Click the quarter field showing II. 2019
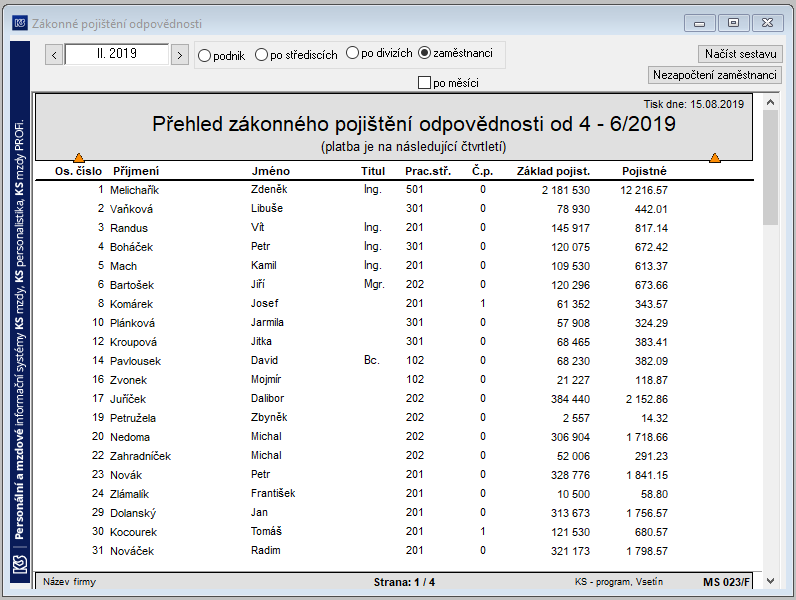Viewport: 796px width, 600px height. pos(117,54)
